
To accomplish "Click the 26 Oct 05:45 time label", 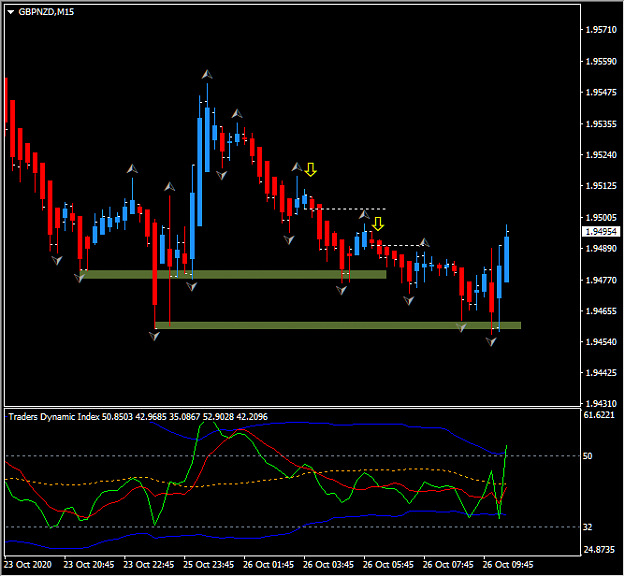I will coord(388,565).
